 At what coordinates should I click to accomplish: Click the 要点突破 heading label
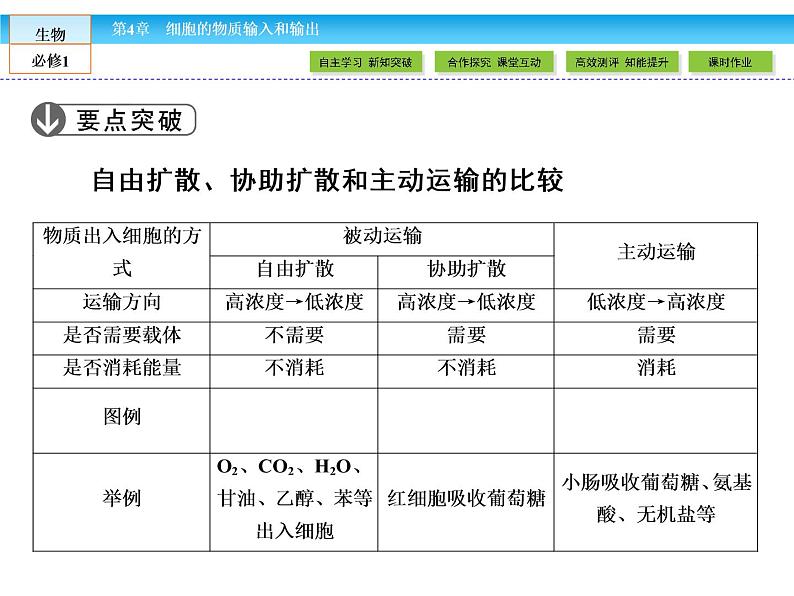pos(129,121)
